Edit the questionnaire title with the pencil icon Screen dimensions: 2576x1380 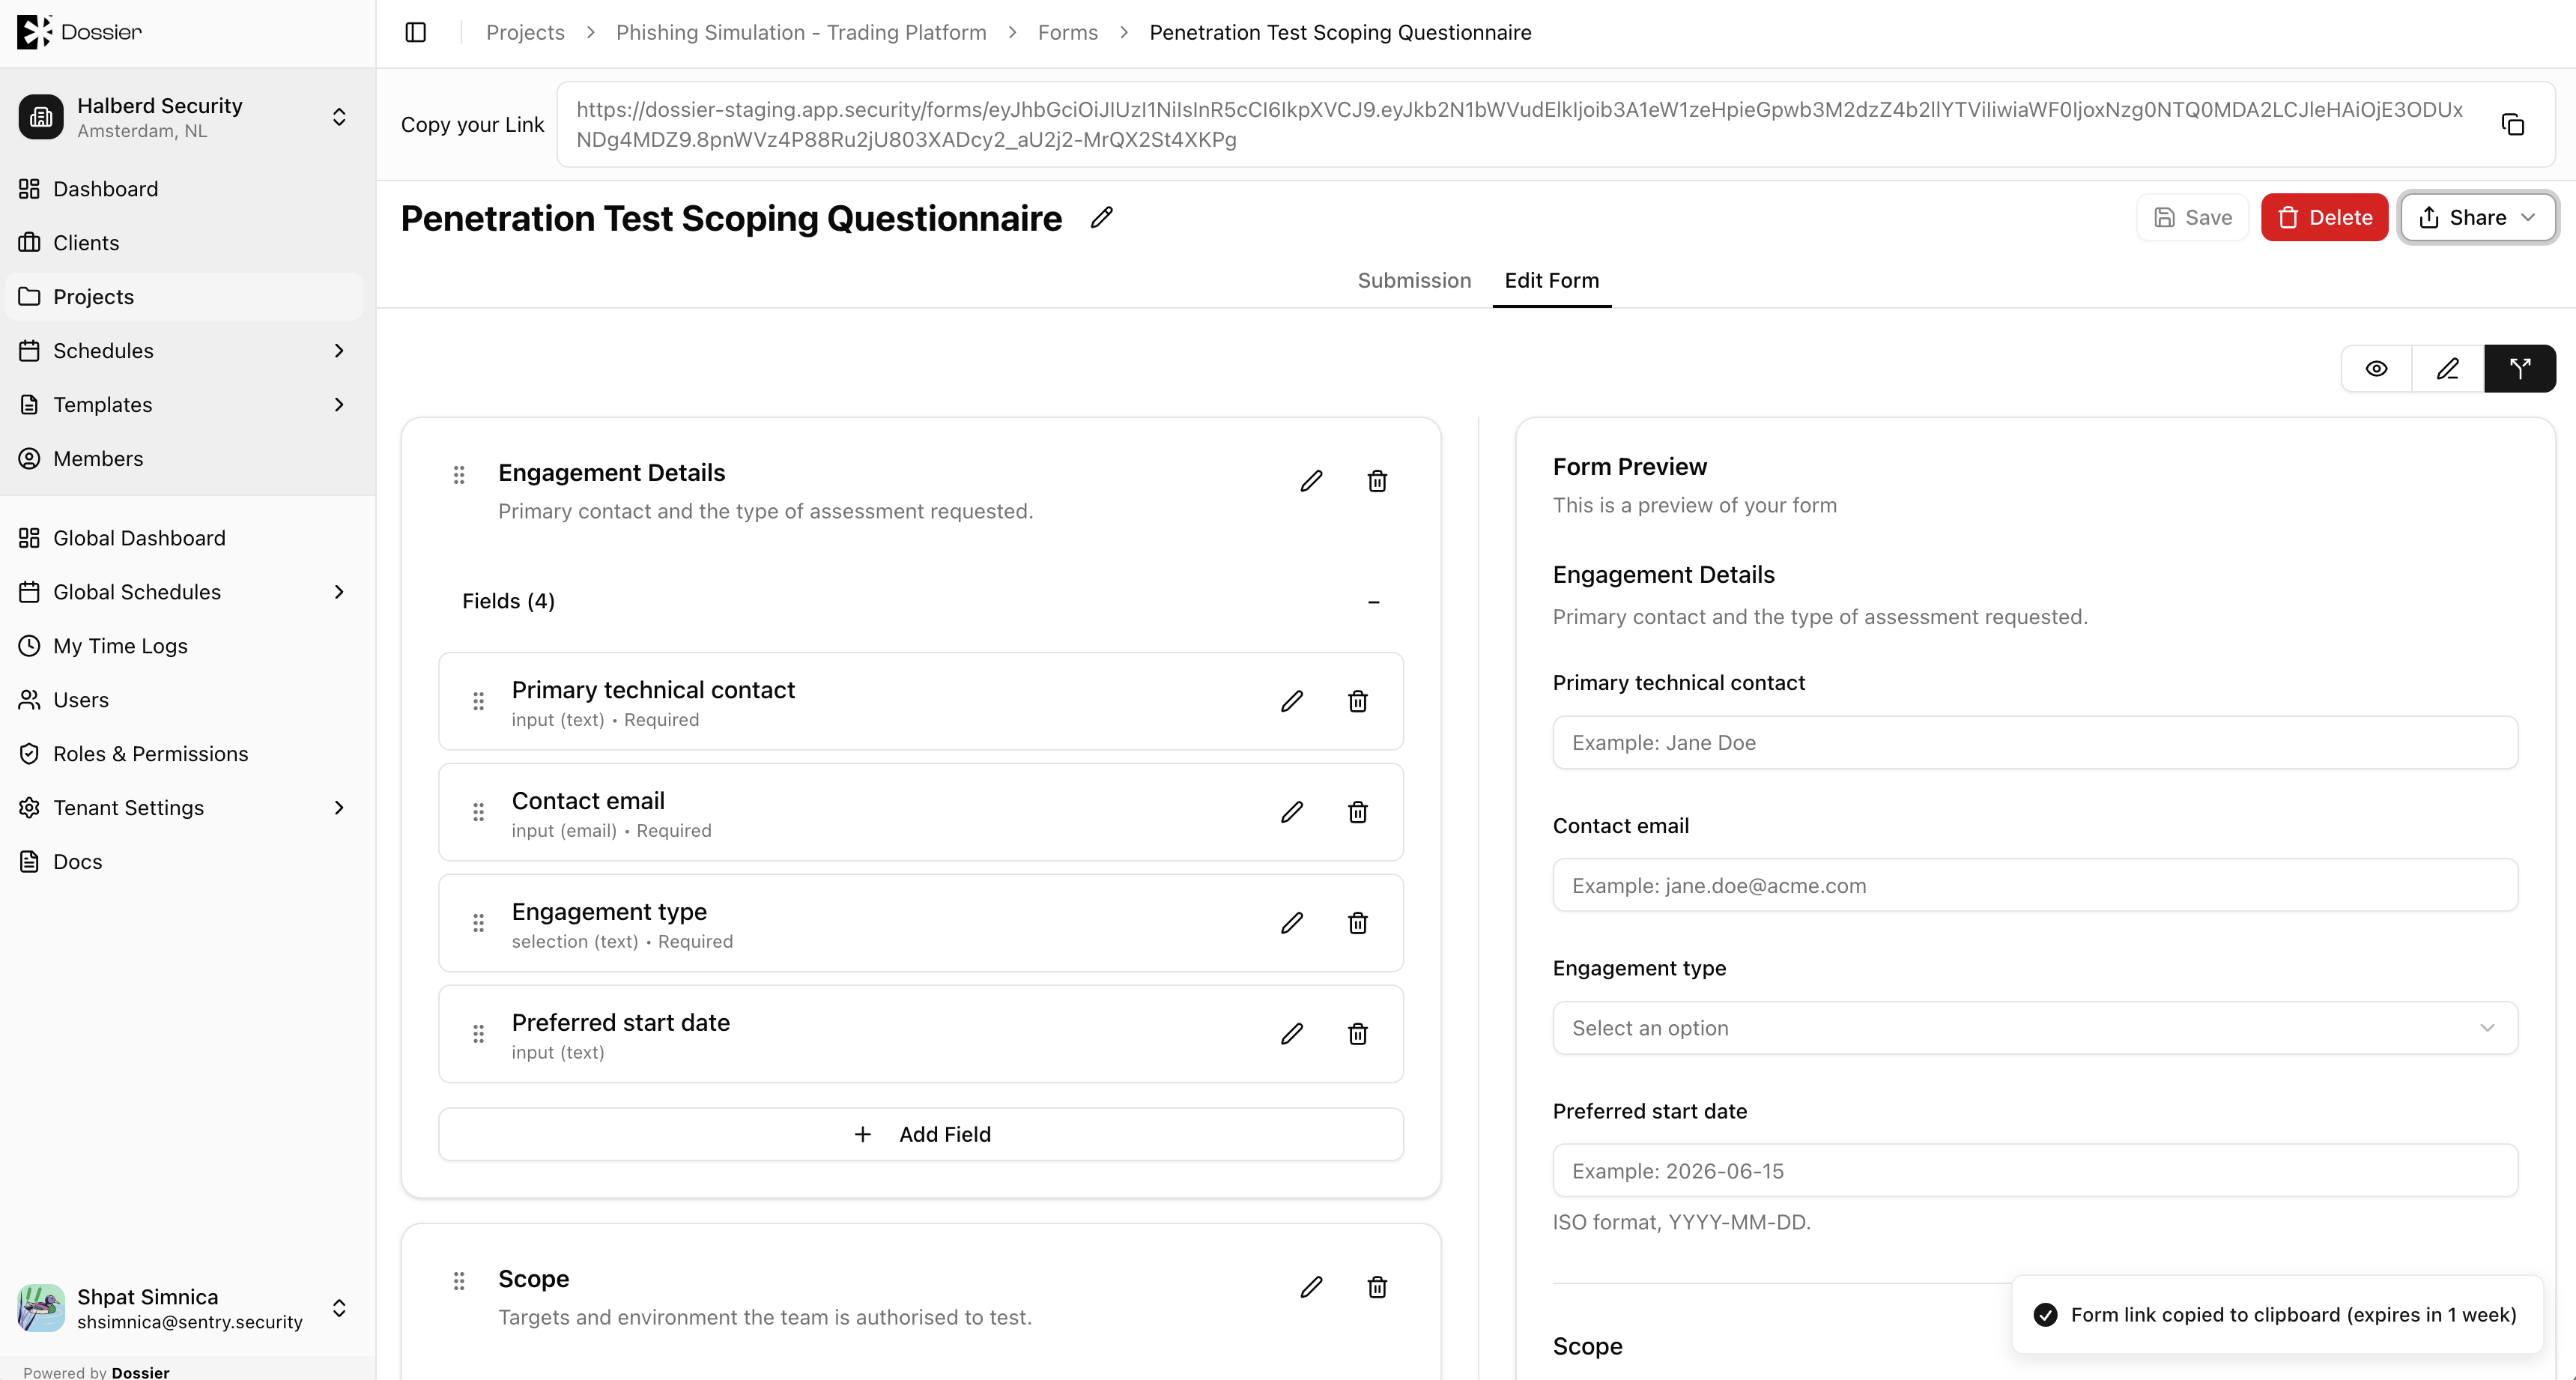[1101, 217]
